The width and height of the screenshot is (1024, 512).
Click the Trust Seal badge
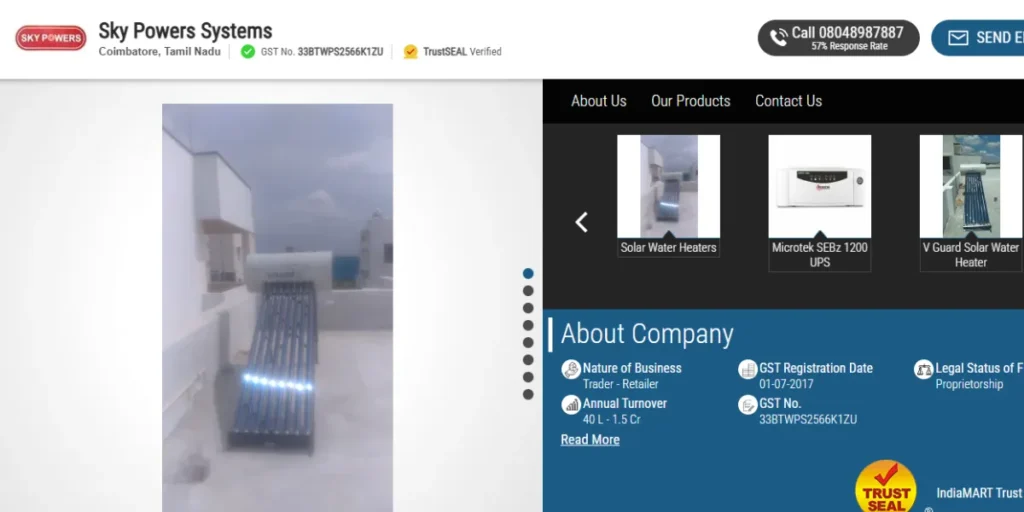(x=886, y=488)
